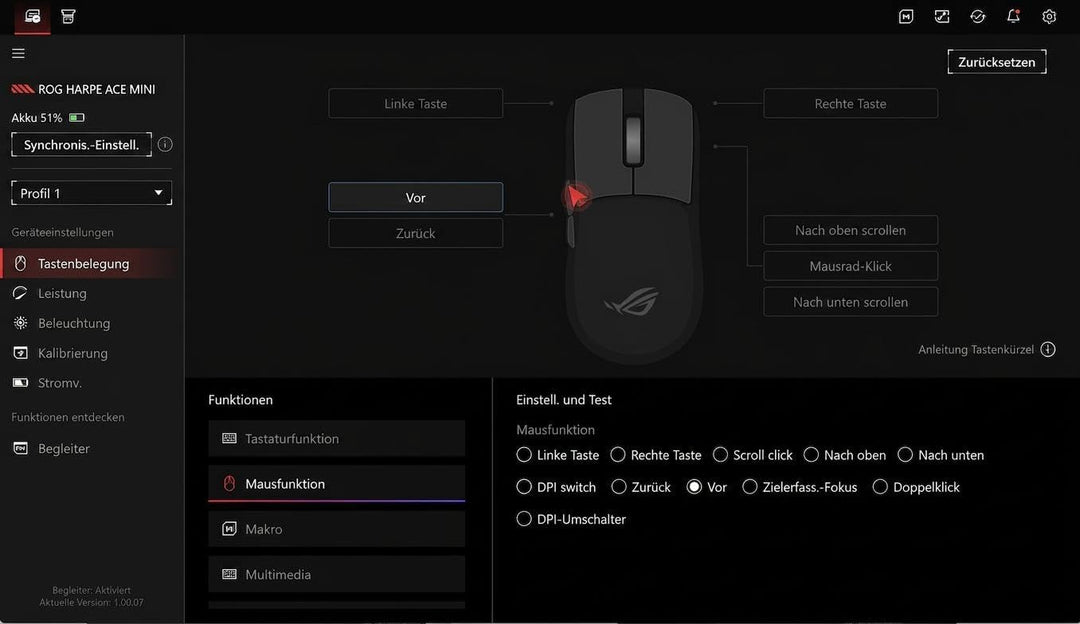
Task: Select the Zurück side button mapping
Action: [x=415, y=233]
